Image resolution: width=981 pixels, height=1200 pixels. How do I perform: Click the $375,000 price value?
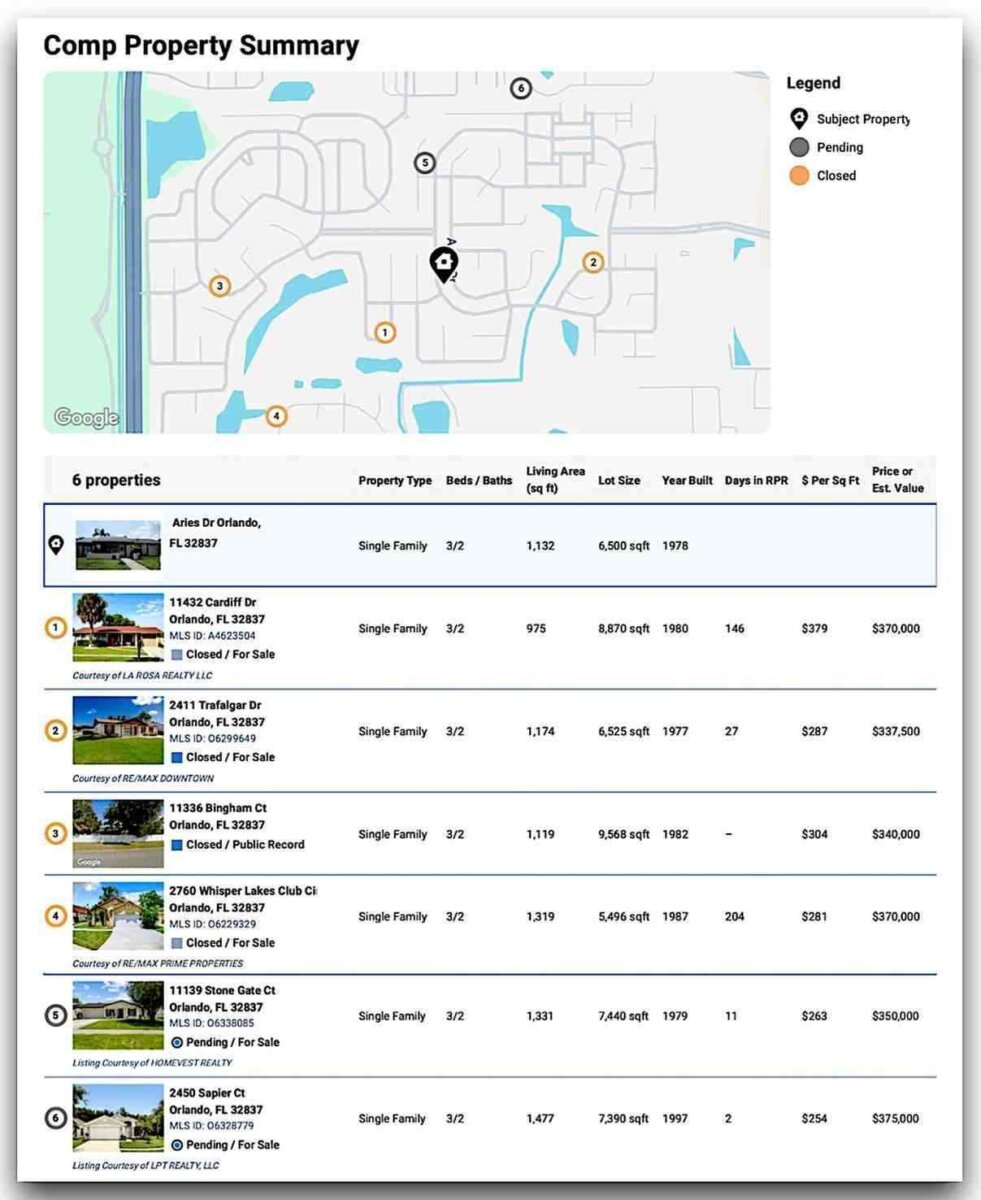click(896, 1119)
